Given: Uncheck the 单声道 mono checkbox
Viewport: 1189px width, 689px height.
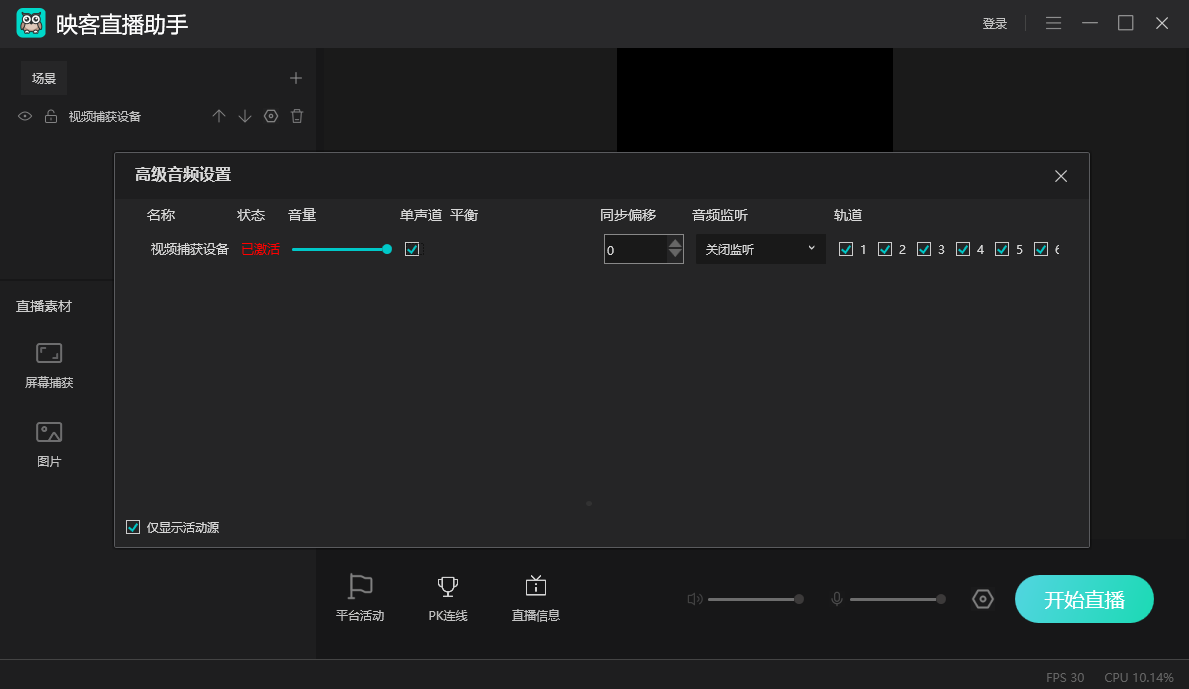Looking at the screenshot, I should 412,249.
